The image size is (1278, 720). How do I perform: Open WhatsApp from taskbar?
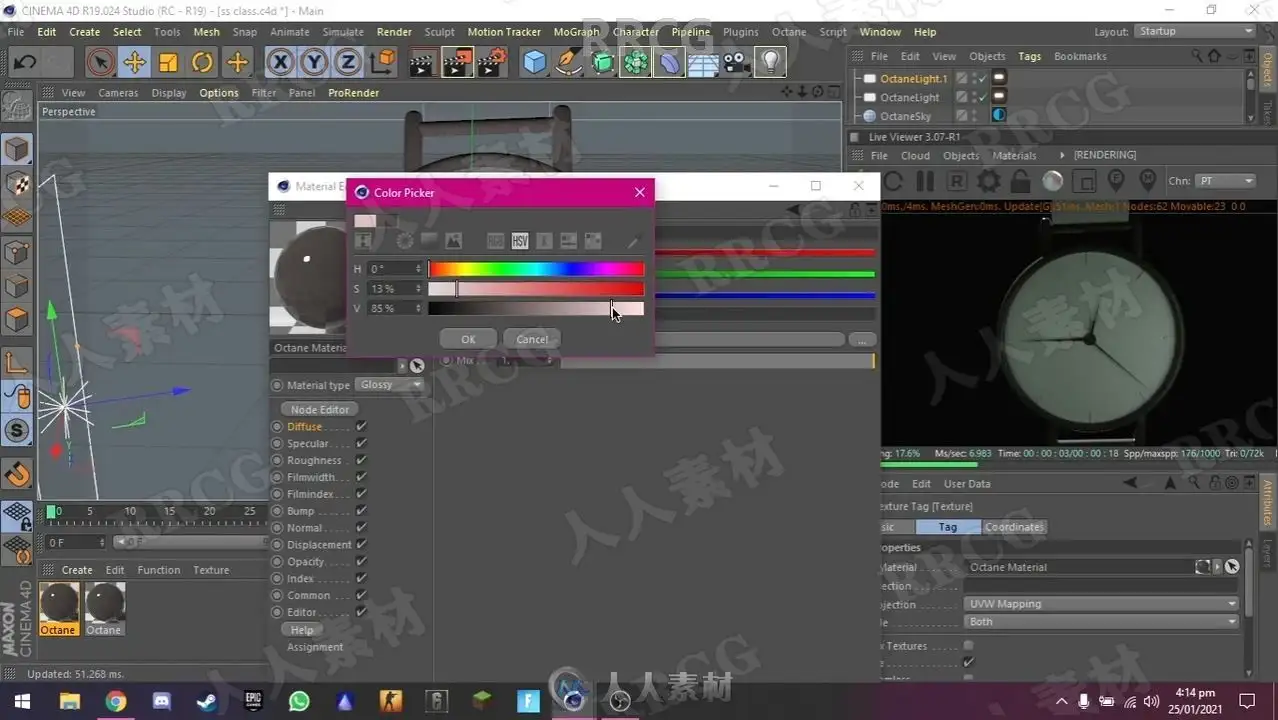[299, 701]
